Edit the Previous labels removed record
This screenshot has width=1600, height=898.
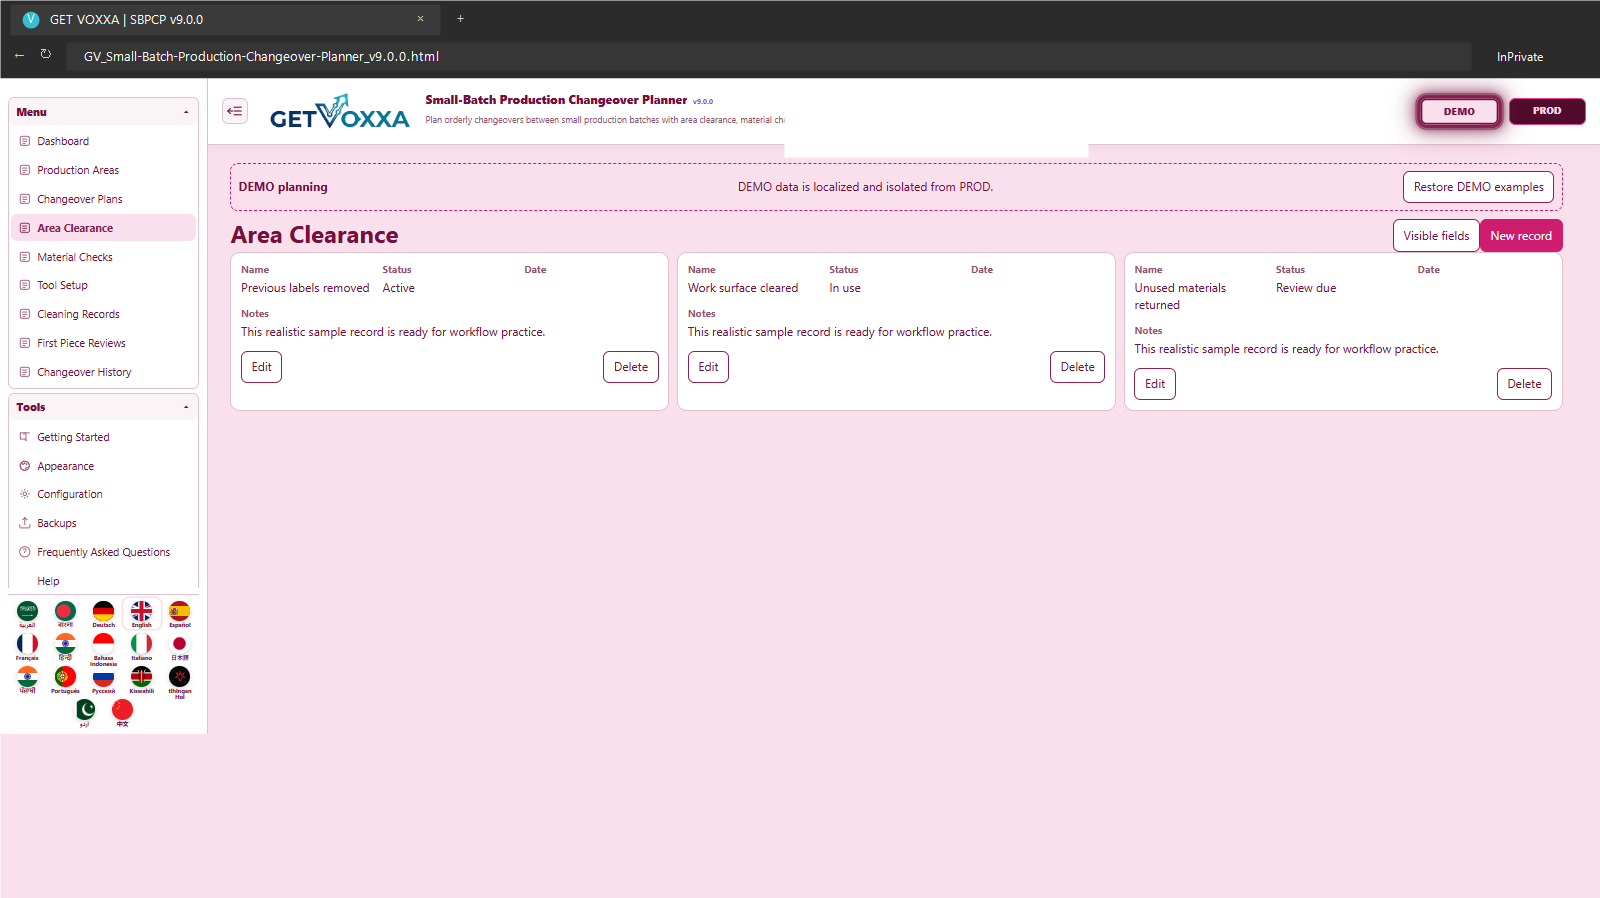click(261, 367)
